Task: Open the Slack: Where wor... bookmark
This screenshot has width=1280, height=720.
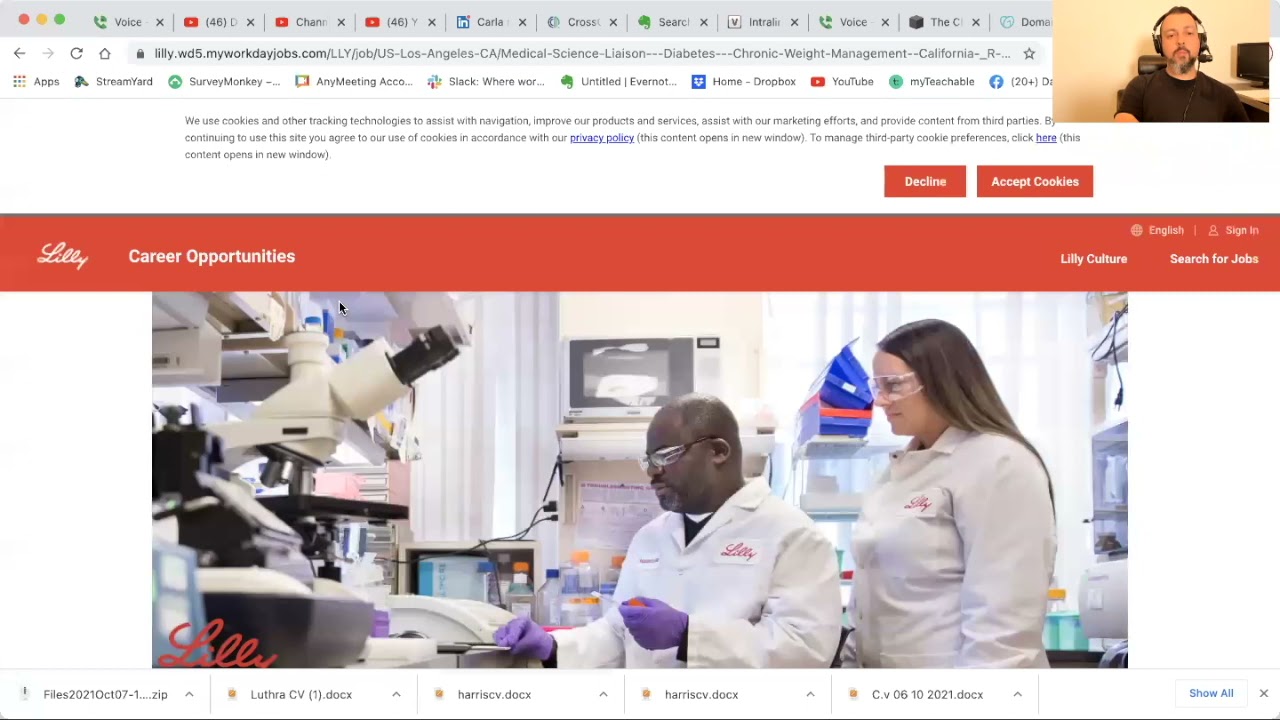Action: 486,81
